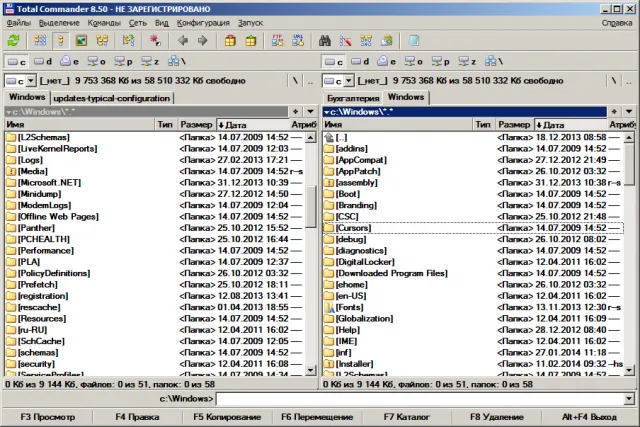Switch to the Бухгалтерия tab
Screen dimensions: 640x427
353,98
